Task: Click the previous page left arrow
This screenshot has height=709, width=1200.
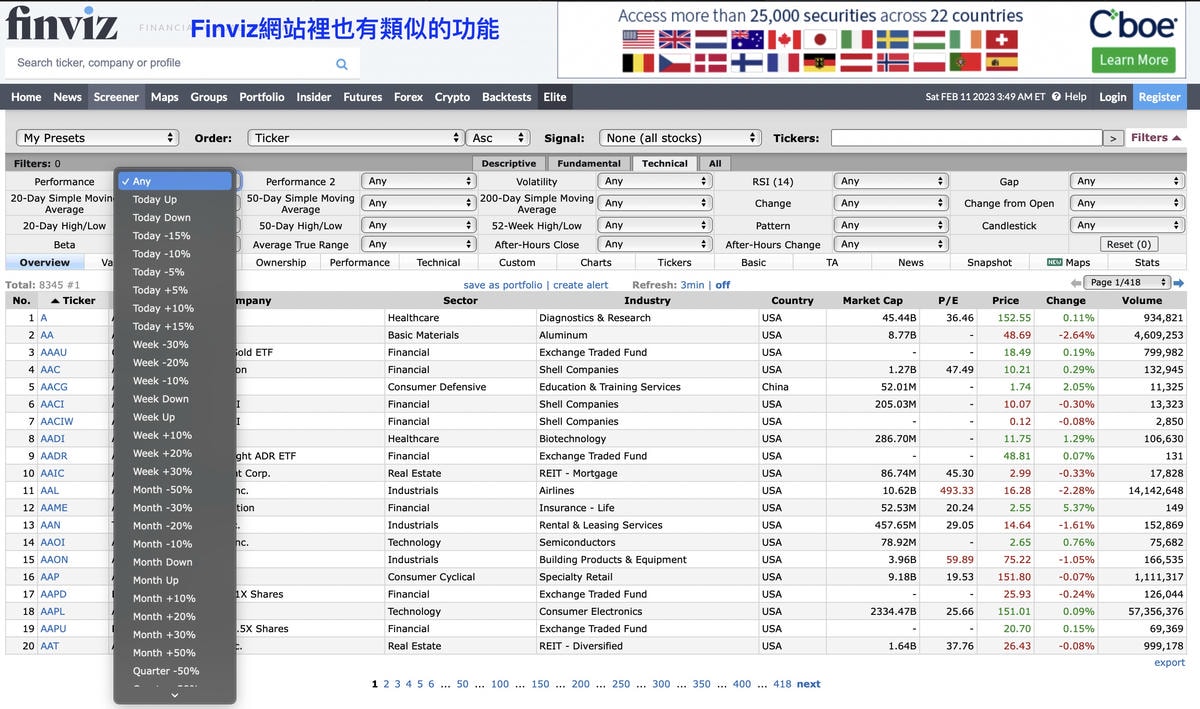Action: (x=1075, y=283)
